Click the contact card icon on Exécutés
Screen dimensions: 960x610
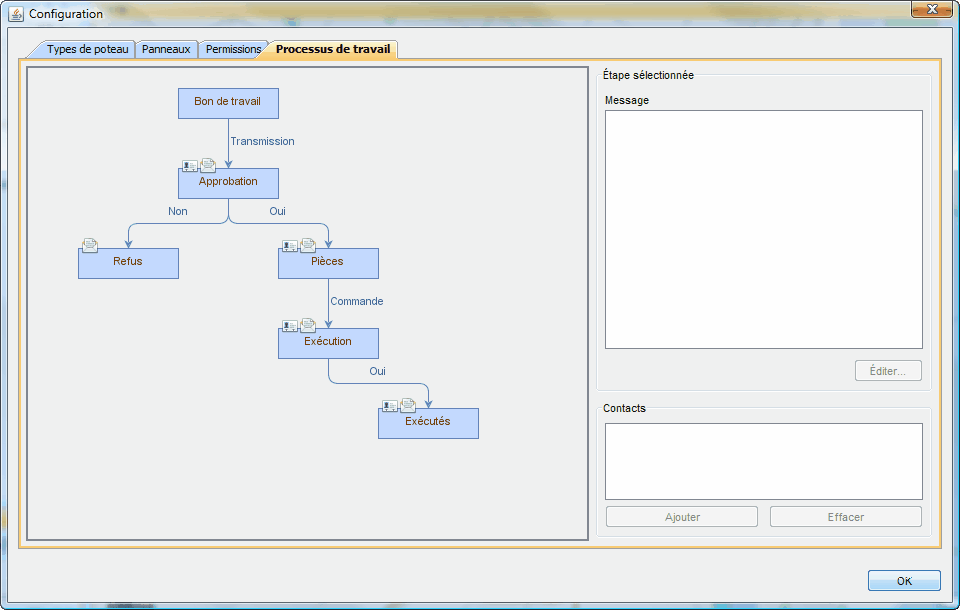pos(390,406)
